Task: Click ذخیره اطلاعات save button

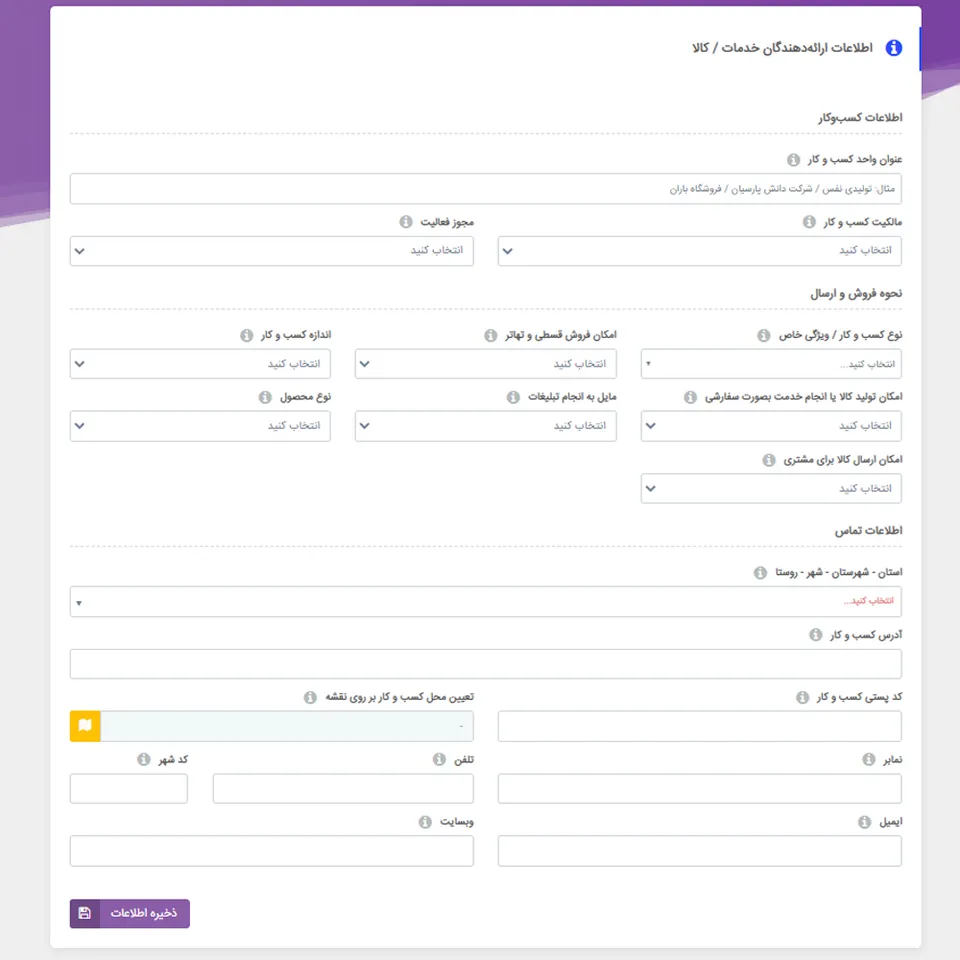Action: (x=130, y=913)
